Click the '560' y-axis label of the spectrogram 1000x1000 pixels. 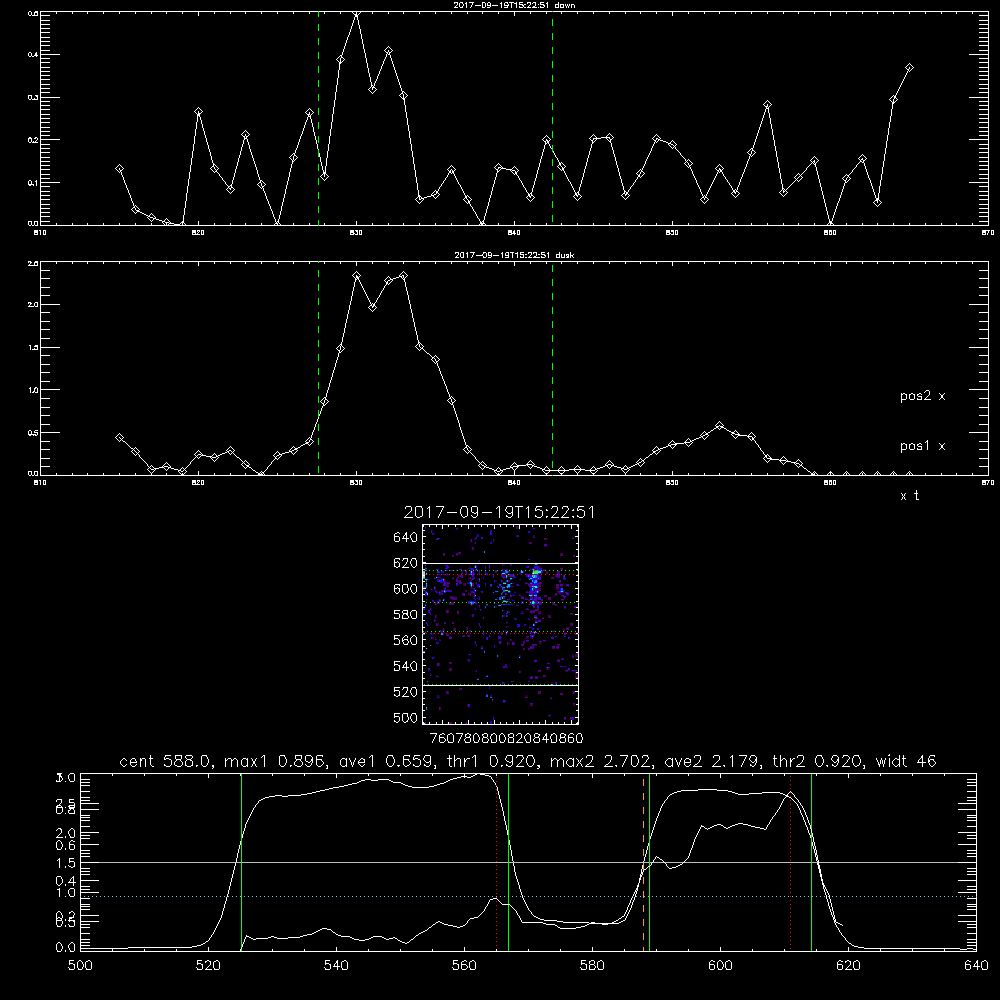tap(406, 640)
